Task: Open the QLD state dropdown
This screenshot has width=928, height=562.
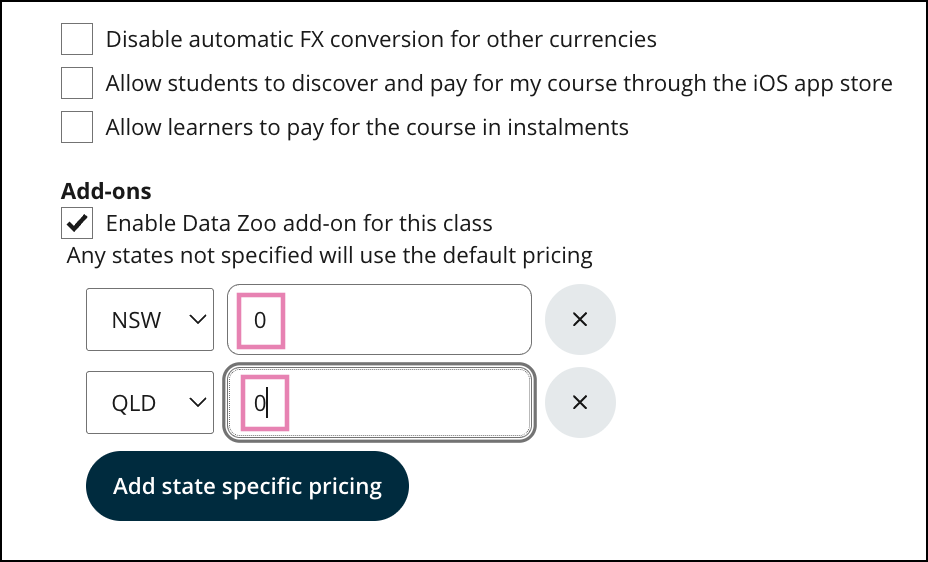Action: [150, 403]
